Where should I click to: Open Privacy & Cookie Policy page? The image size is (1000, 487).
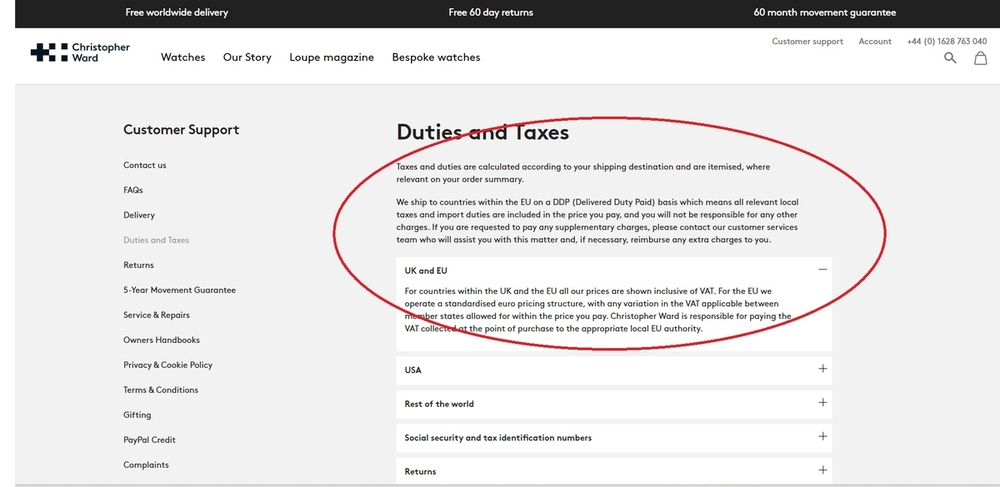(x=168, y=365)
